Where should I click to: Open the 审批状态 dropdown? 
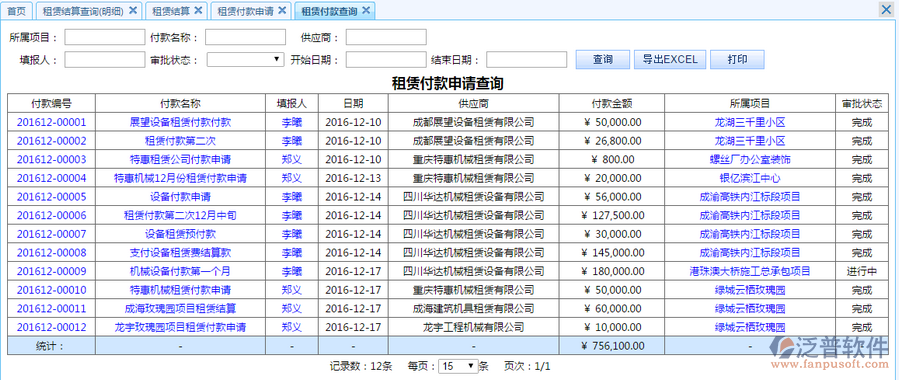[x=245, y=59]
